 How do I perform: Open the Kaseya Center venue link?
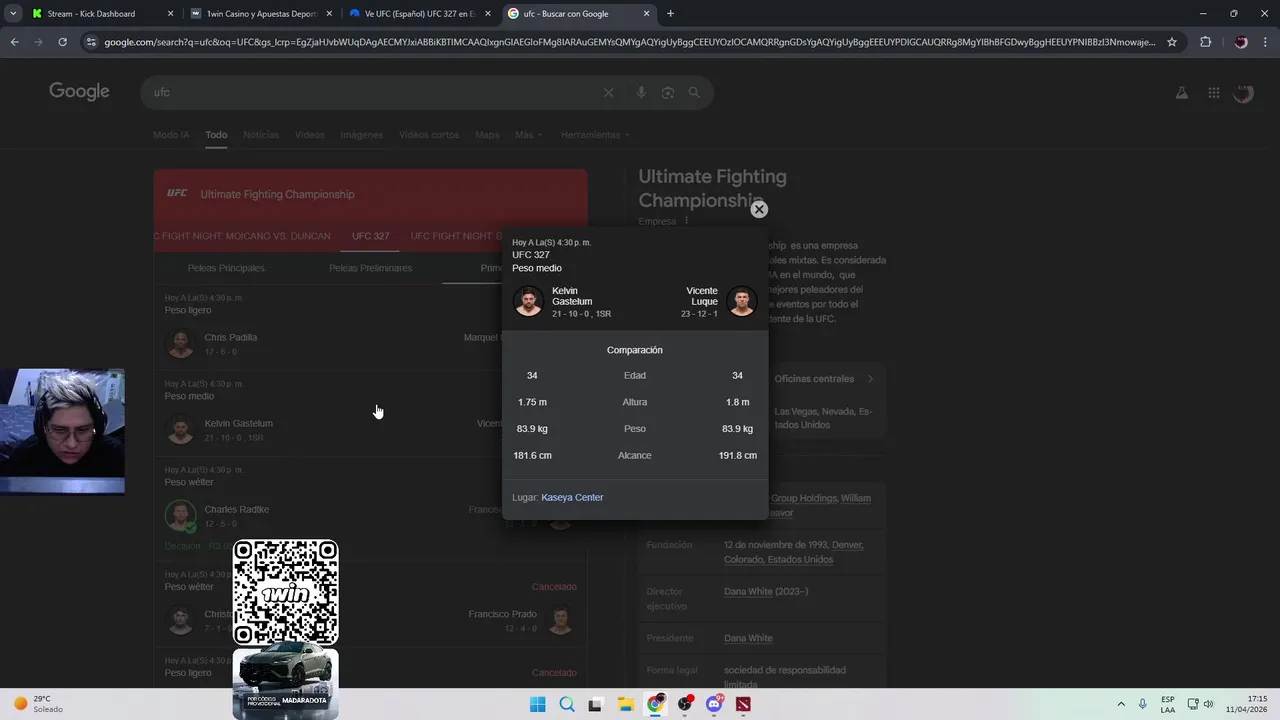pyautogui.click(x=572, y=497)
